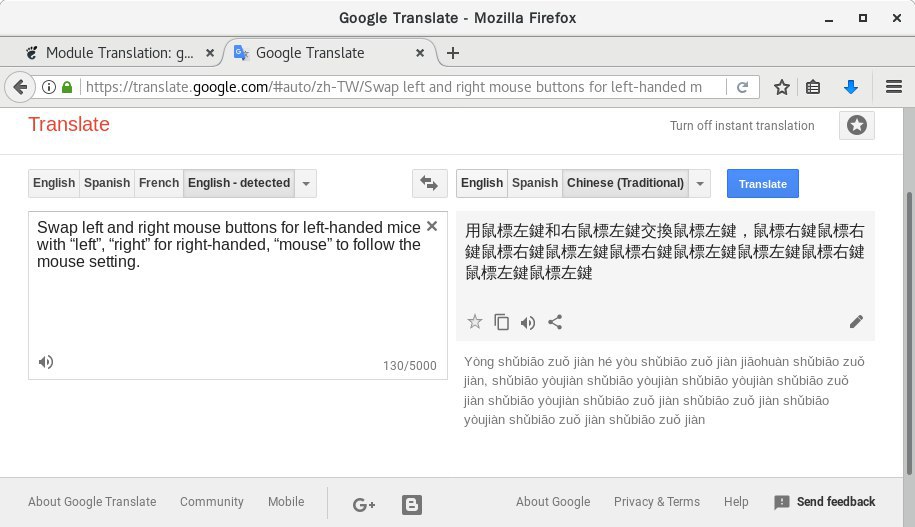Share the translation via share icon

point(555,322)
